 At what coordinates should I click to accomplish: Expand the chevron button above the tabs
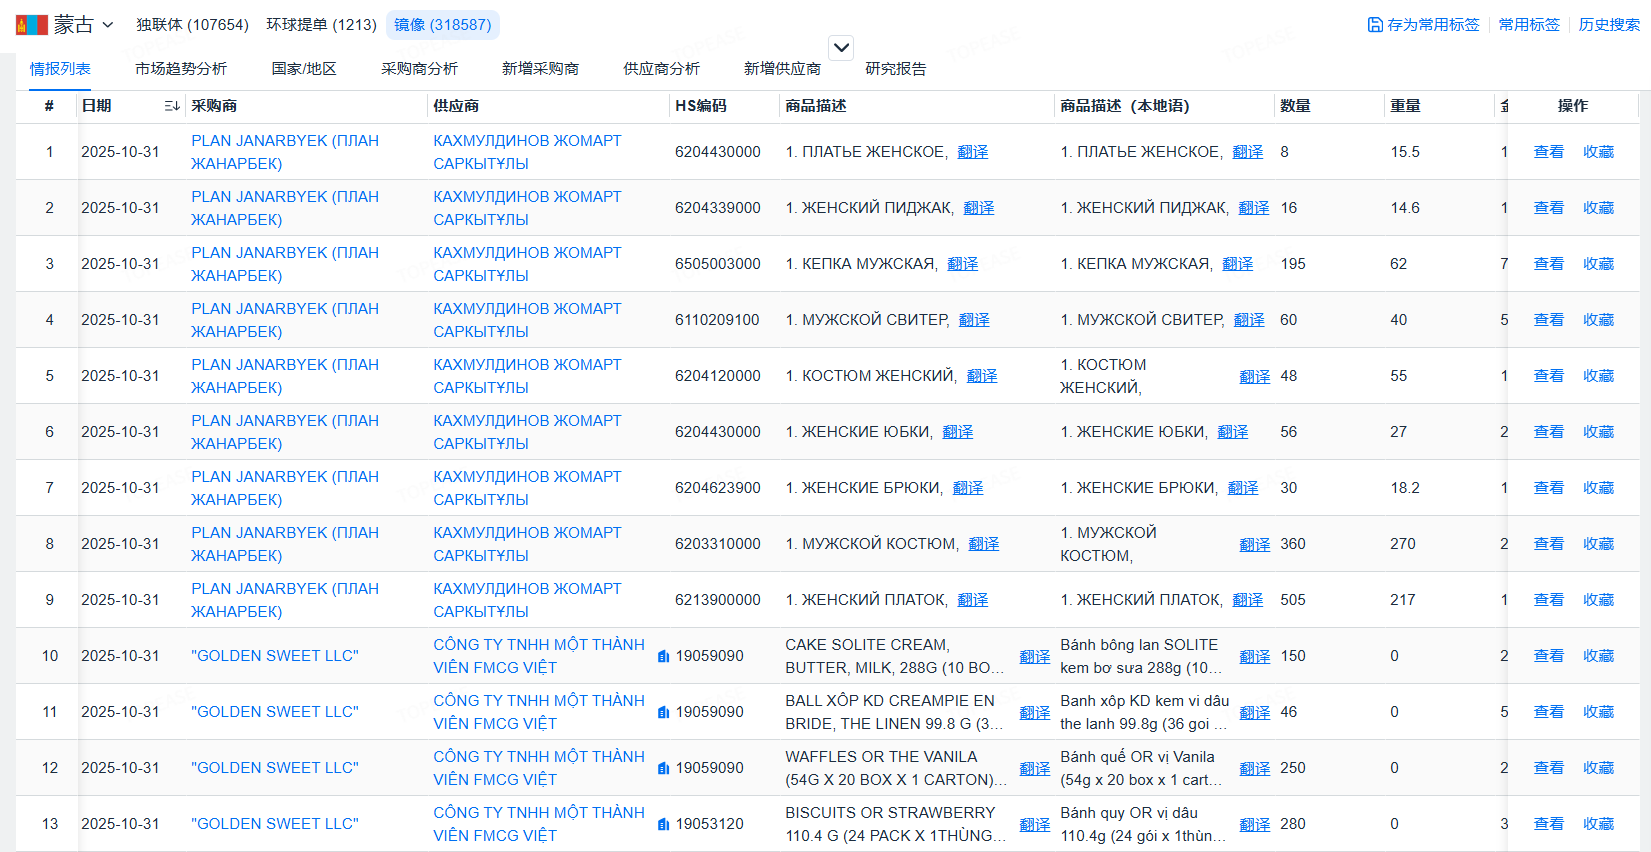[842, 47]
